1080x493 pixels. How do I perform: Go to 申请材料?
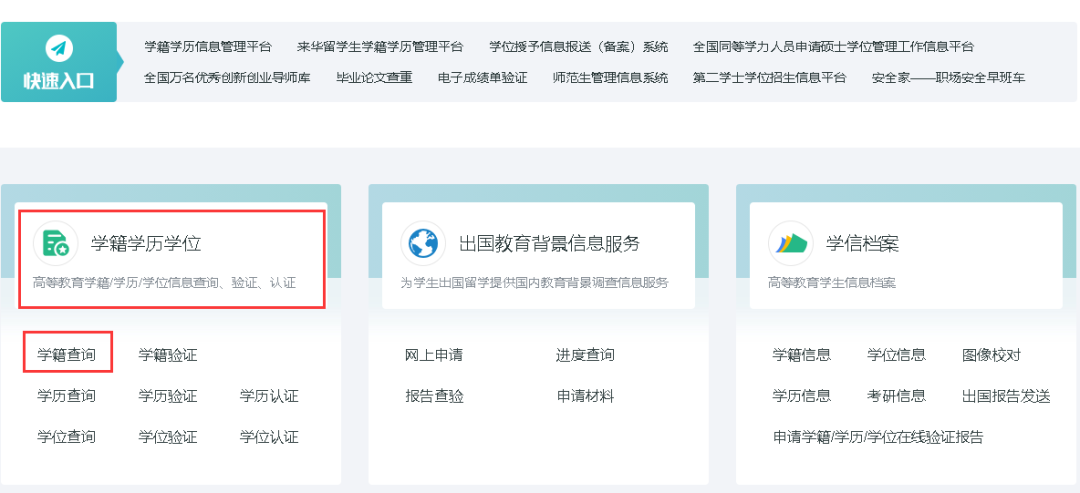(x=585, y=396)
